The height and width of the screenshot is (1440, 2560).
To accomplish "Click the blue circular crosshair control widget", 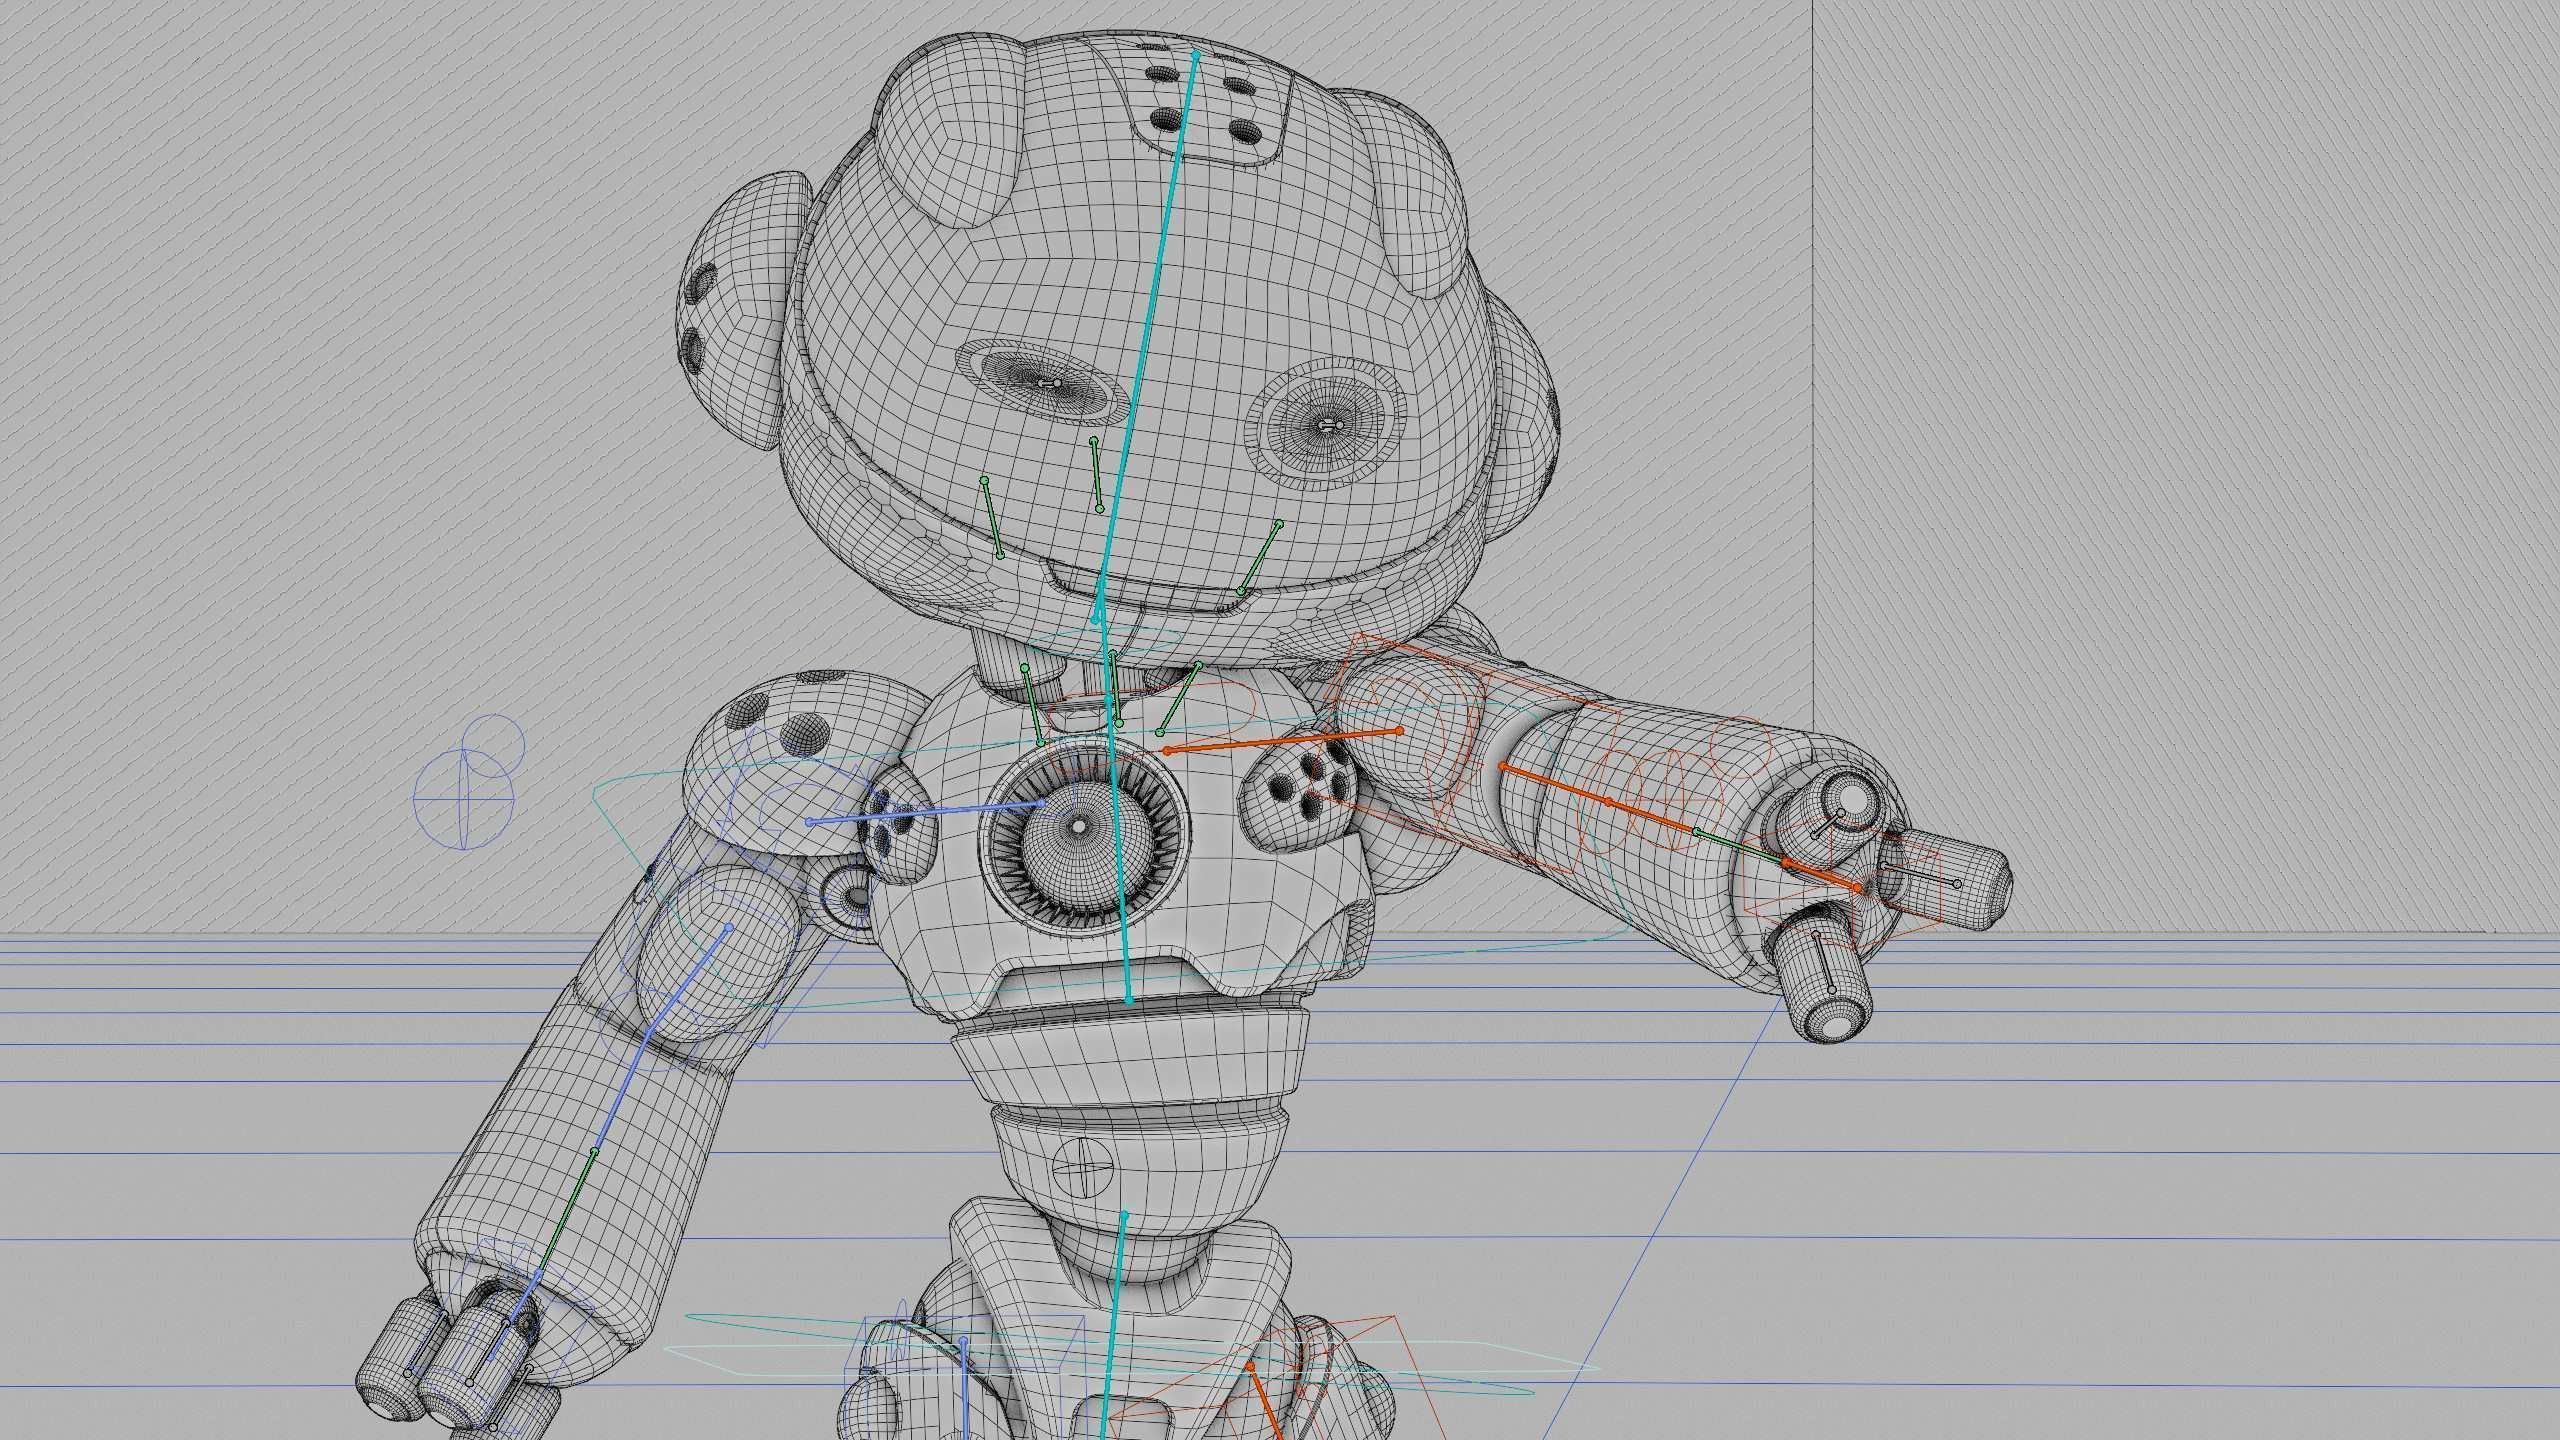I will pos(464,799).
